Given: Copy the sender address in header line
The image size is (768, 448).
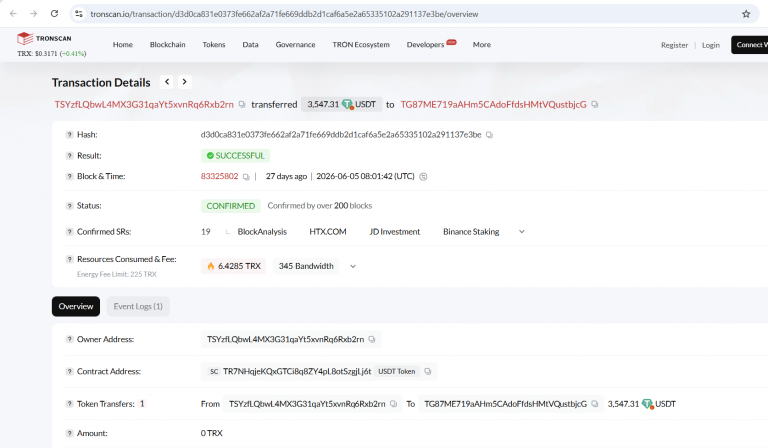Looking at the screenshot, I should click(x=241, y=104).
